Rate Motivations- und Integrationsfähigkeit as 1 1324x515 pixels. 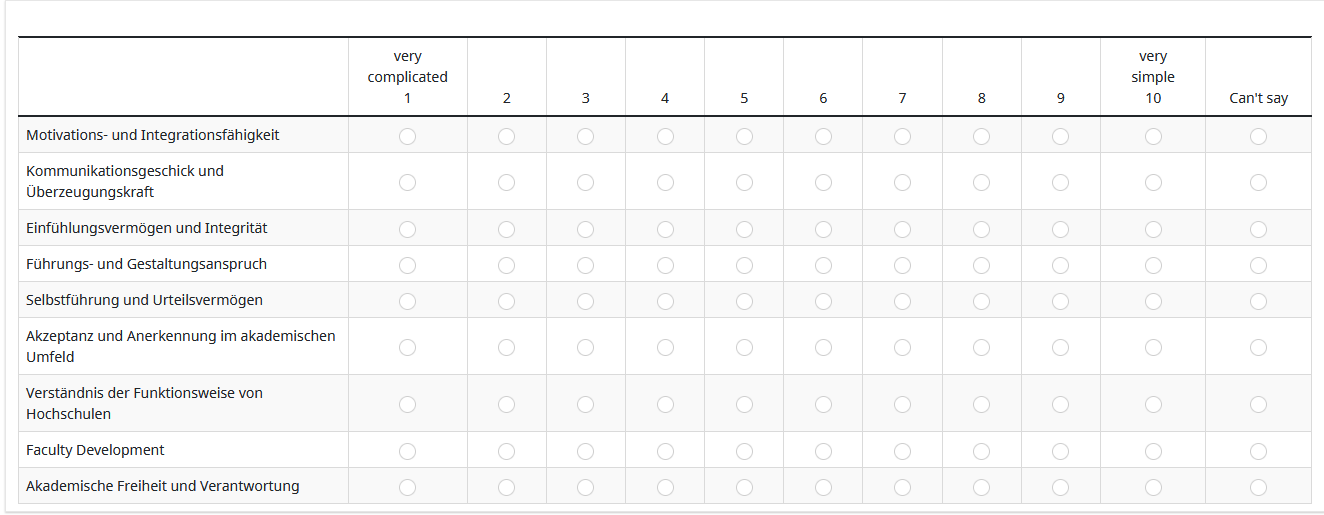pyautogui.click(x=407, y=136)
